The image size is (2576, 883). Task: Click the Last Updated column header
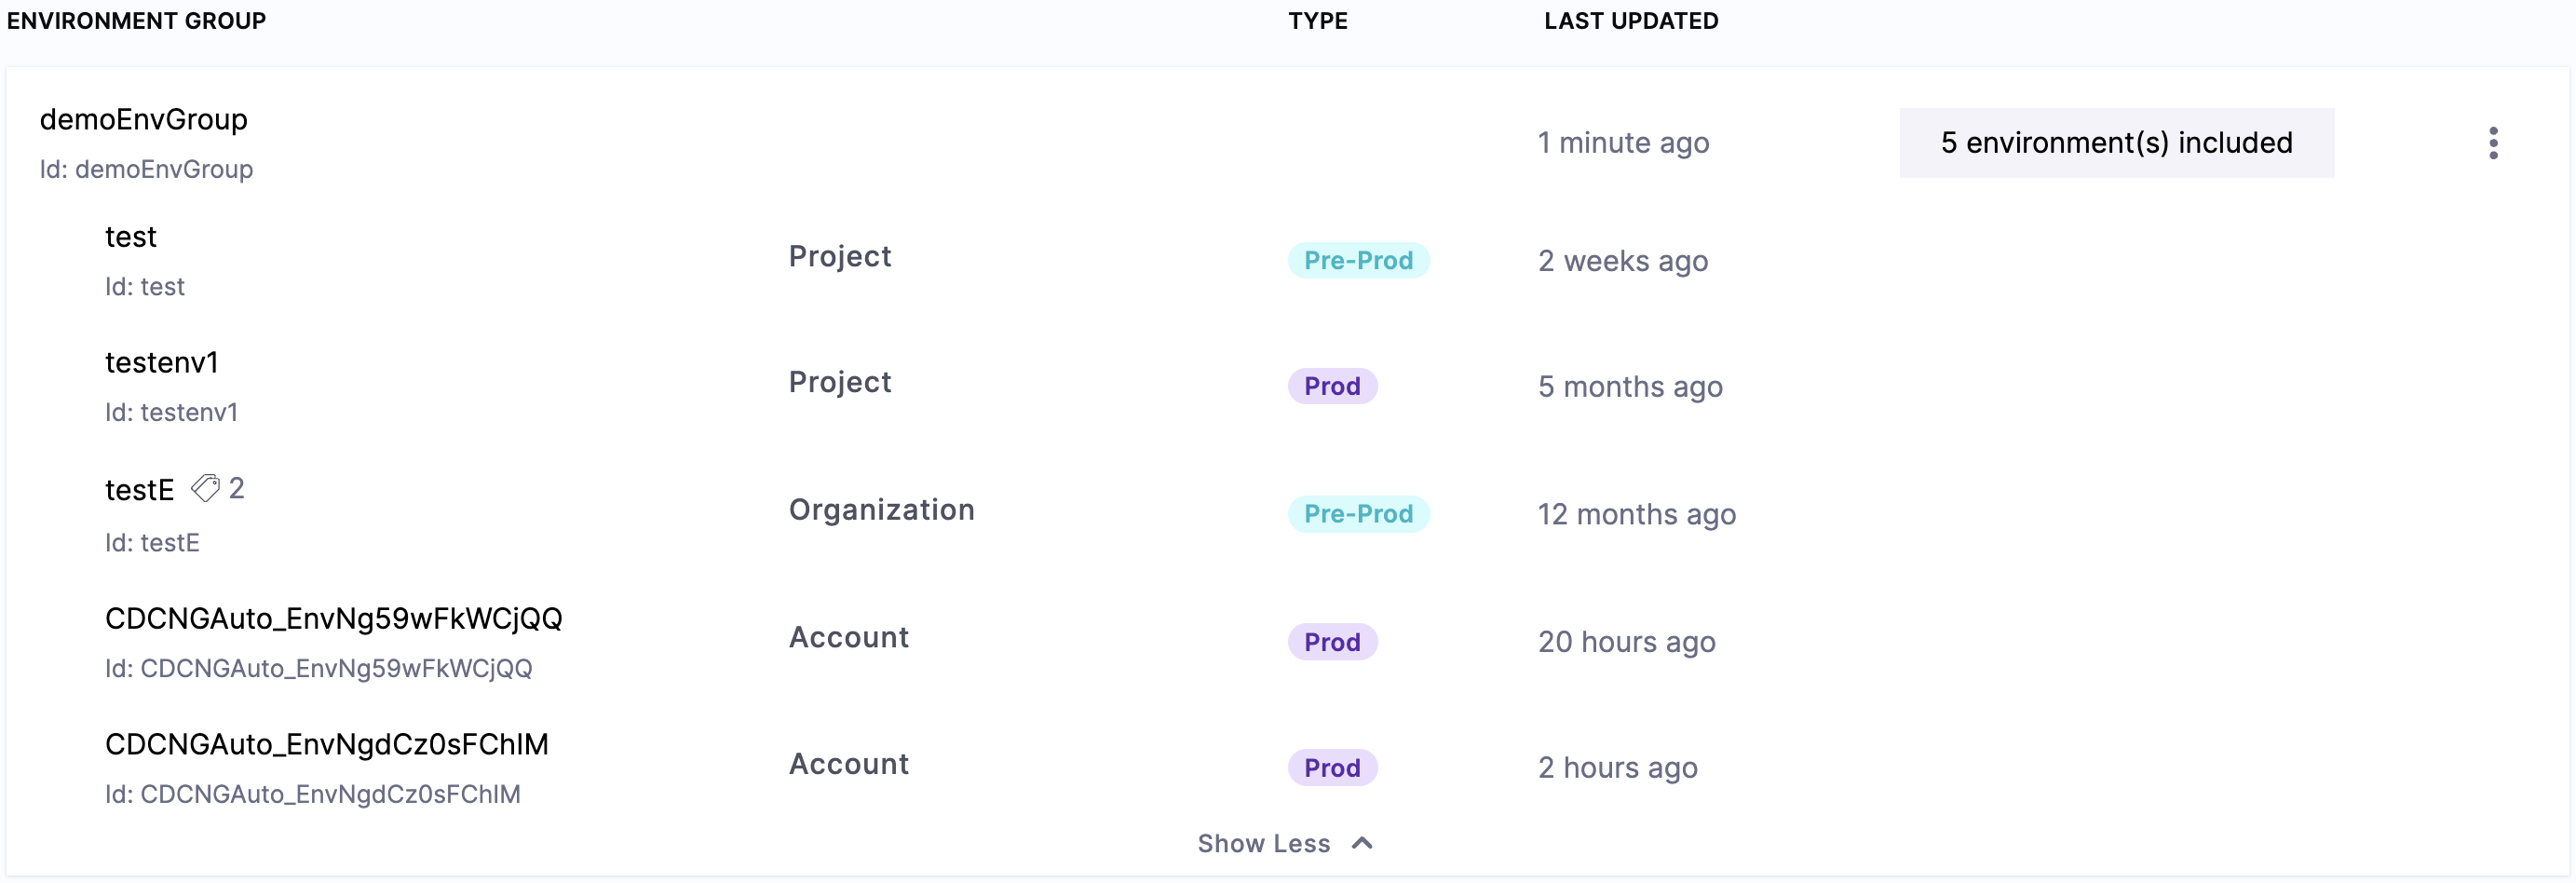(x=1630, y=21)
